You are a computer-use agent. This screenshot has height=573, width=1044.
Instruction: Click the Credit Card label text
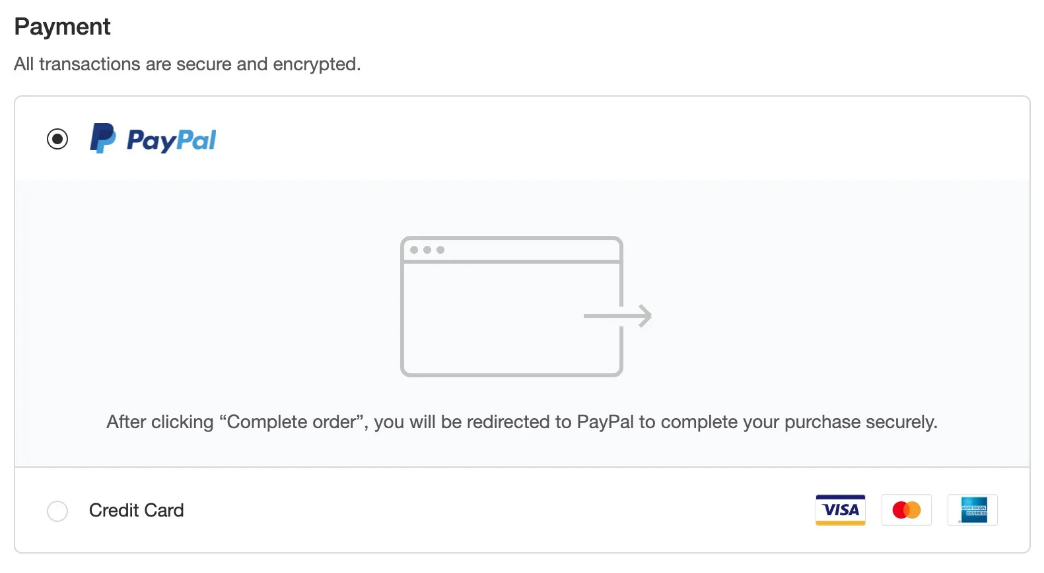[136, 510]
